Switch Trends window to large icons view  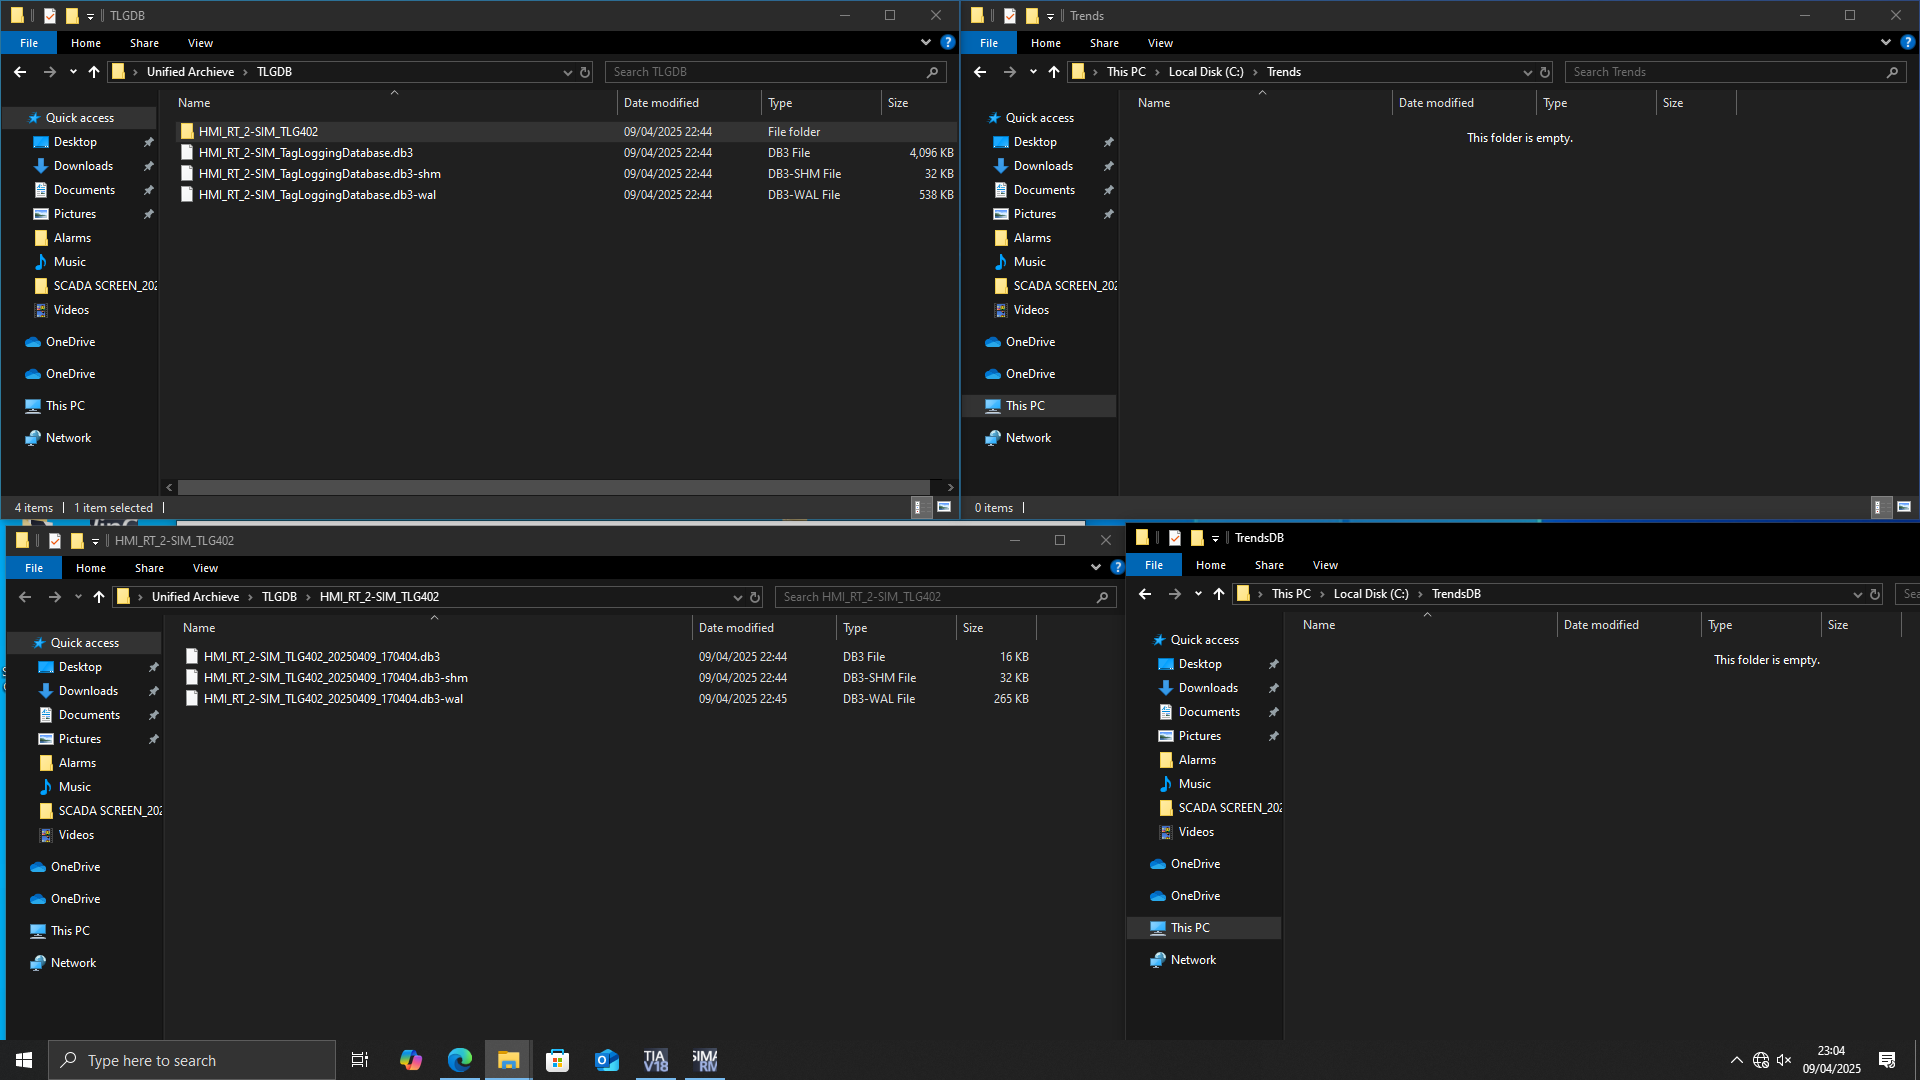[1904, 508]
